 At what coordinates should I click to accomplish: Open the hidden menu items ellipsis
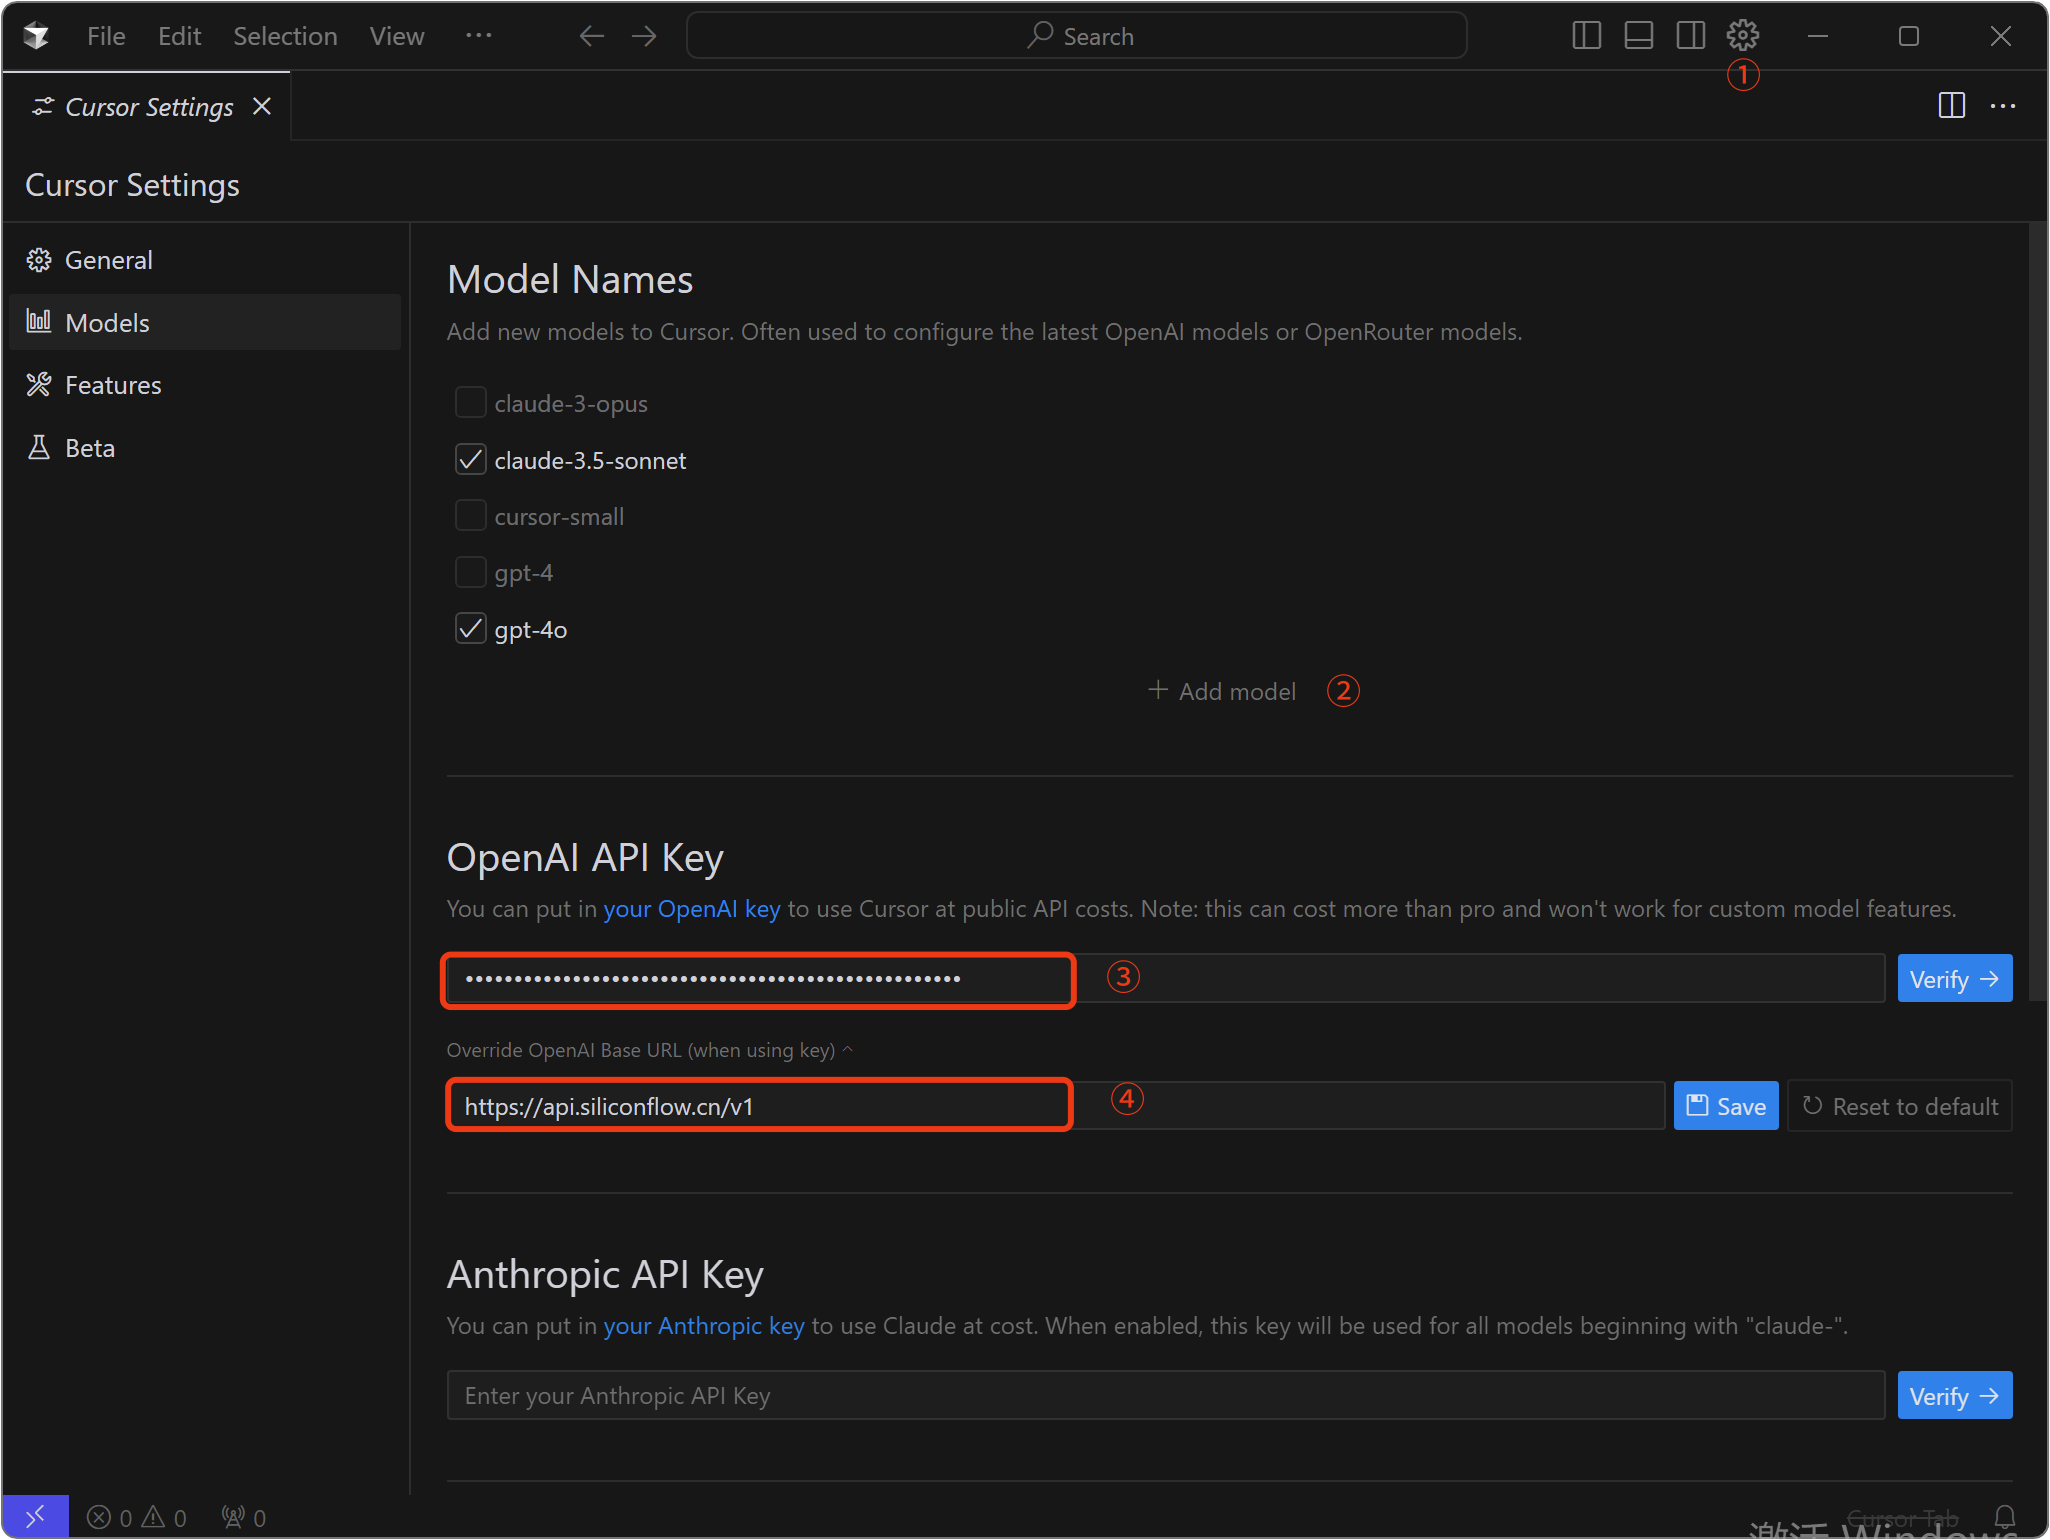coord(478,36)
